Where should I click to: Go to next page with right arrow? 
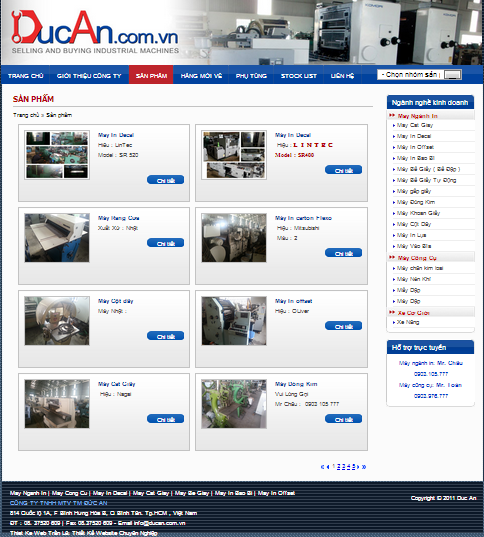[358, 467]
